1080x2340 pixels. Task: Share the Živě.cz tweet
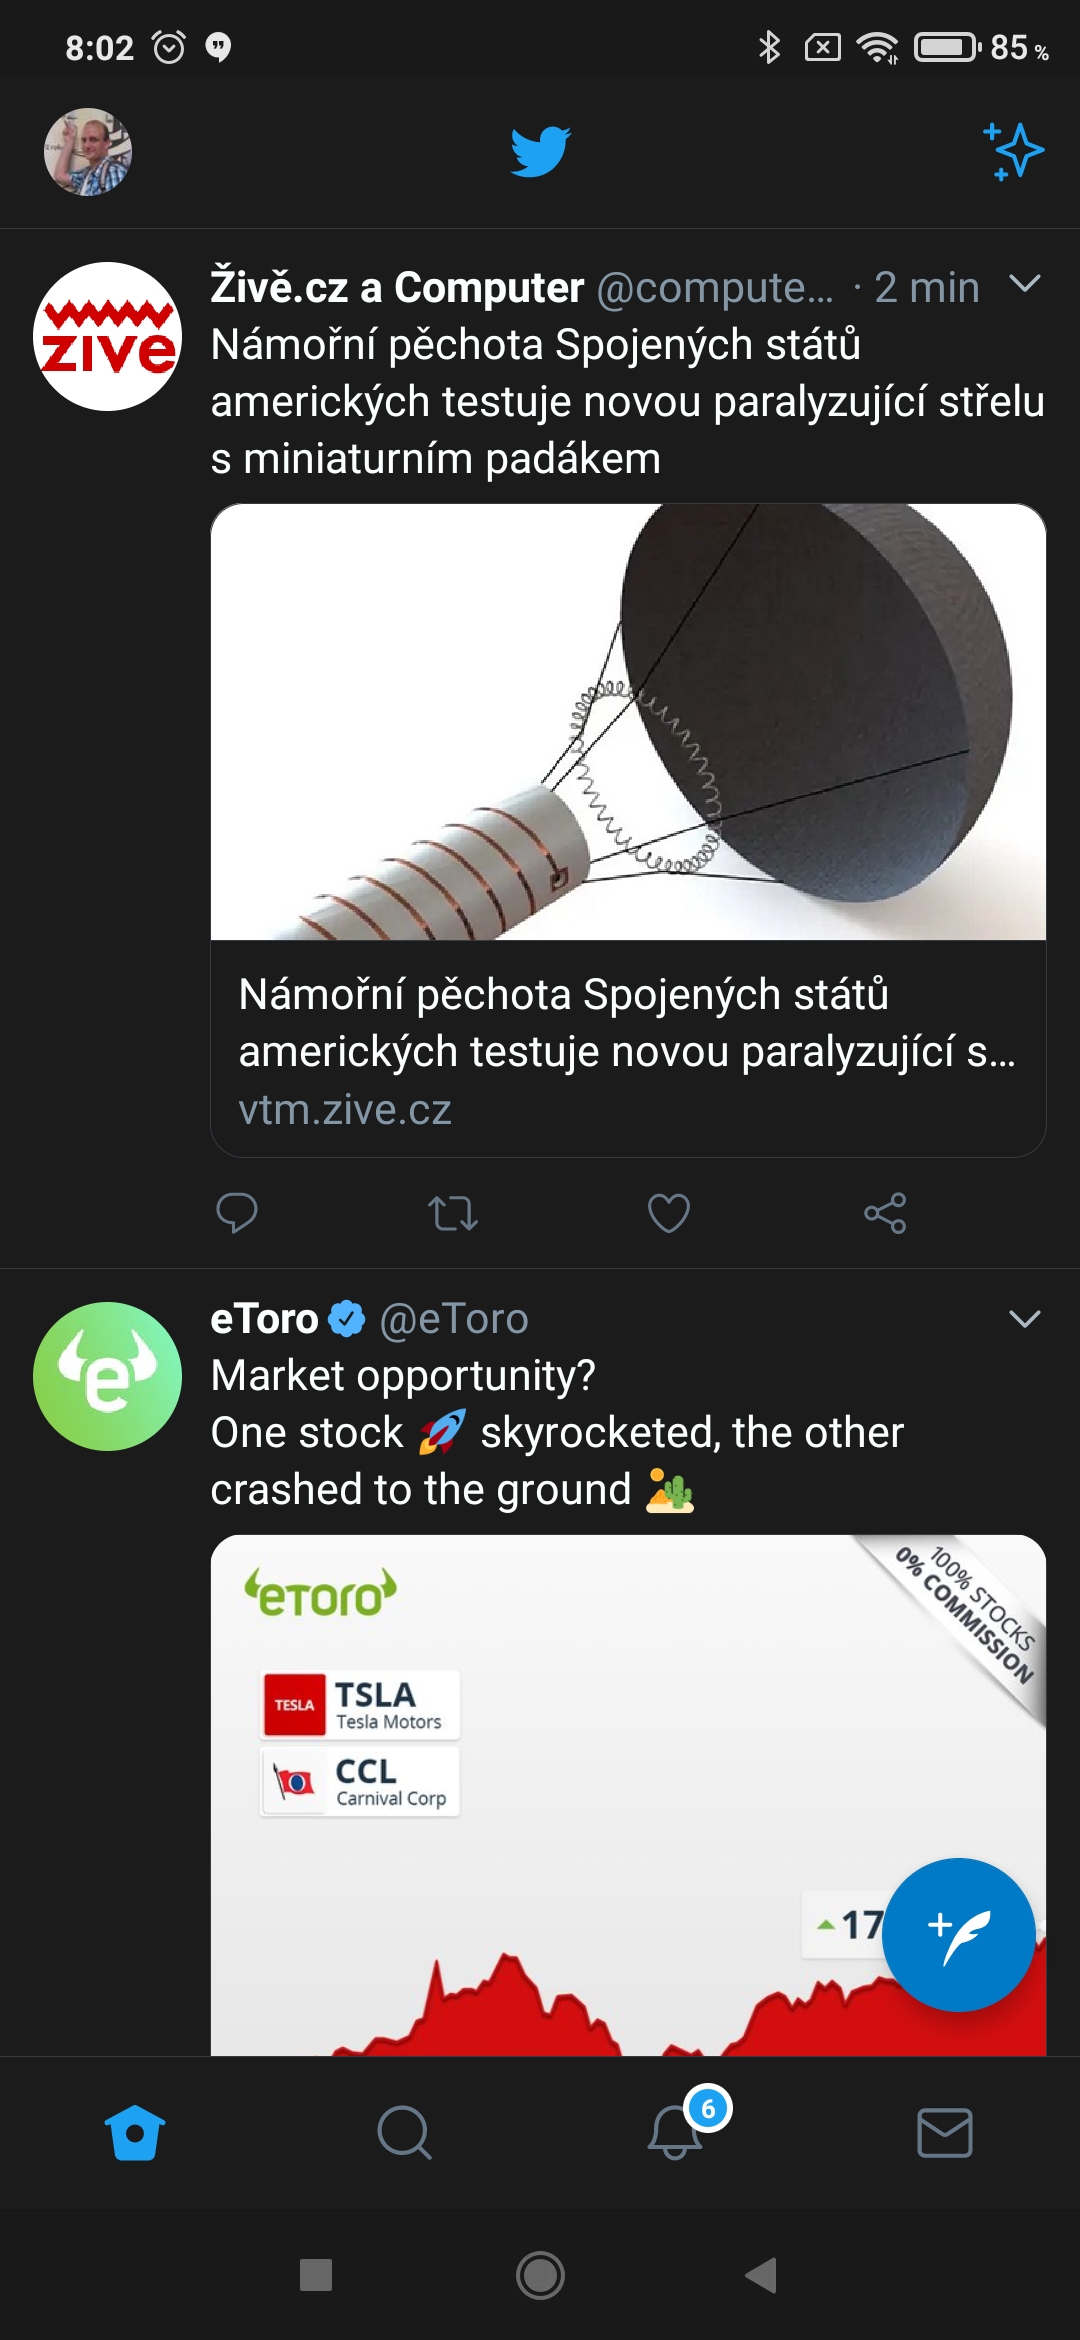(x=885, y=1213)
